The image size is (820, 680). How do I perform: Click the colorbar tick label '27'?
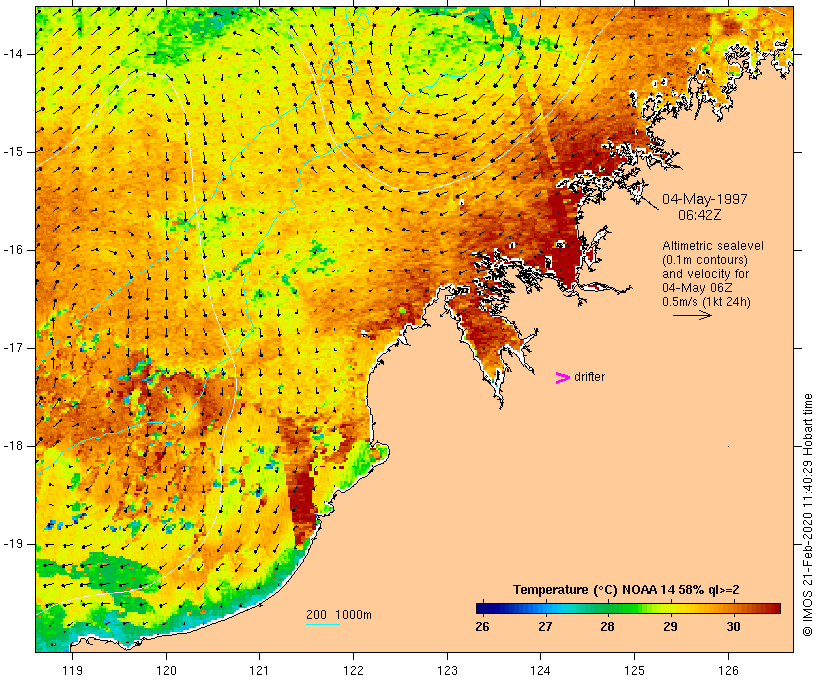[545, 627]
